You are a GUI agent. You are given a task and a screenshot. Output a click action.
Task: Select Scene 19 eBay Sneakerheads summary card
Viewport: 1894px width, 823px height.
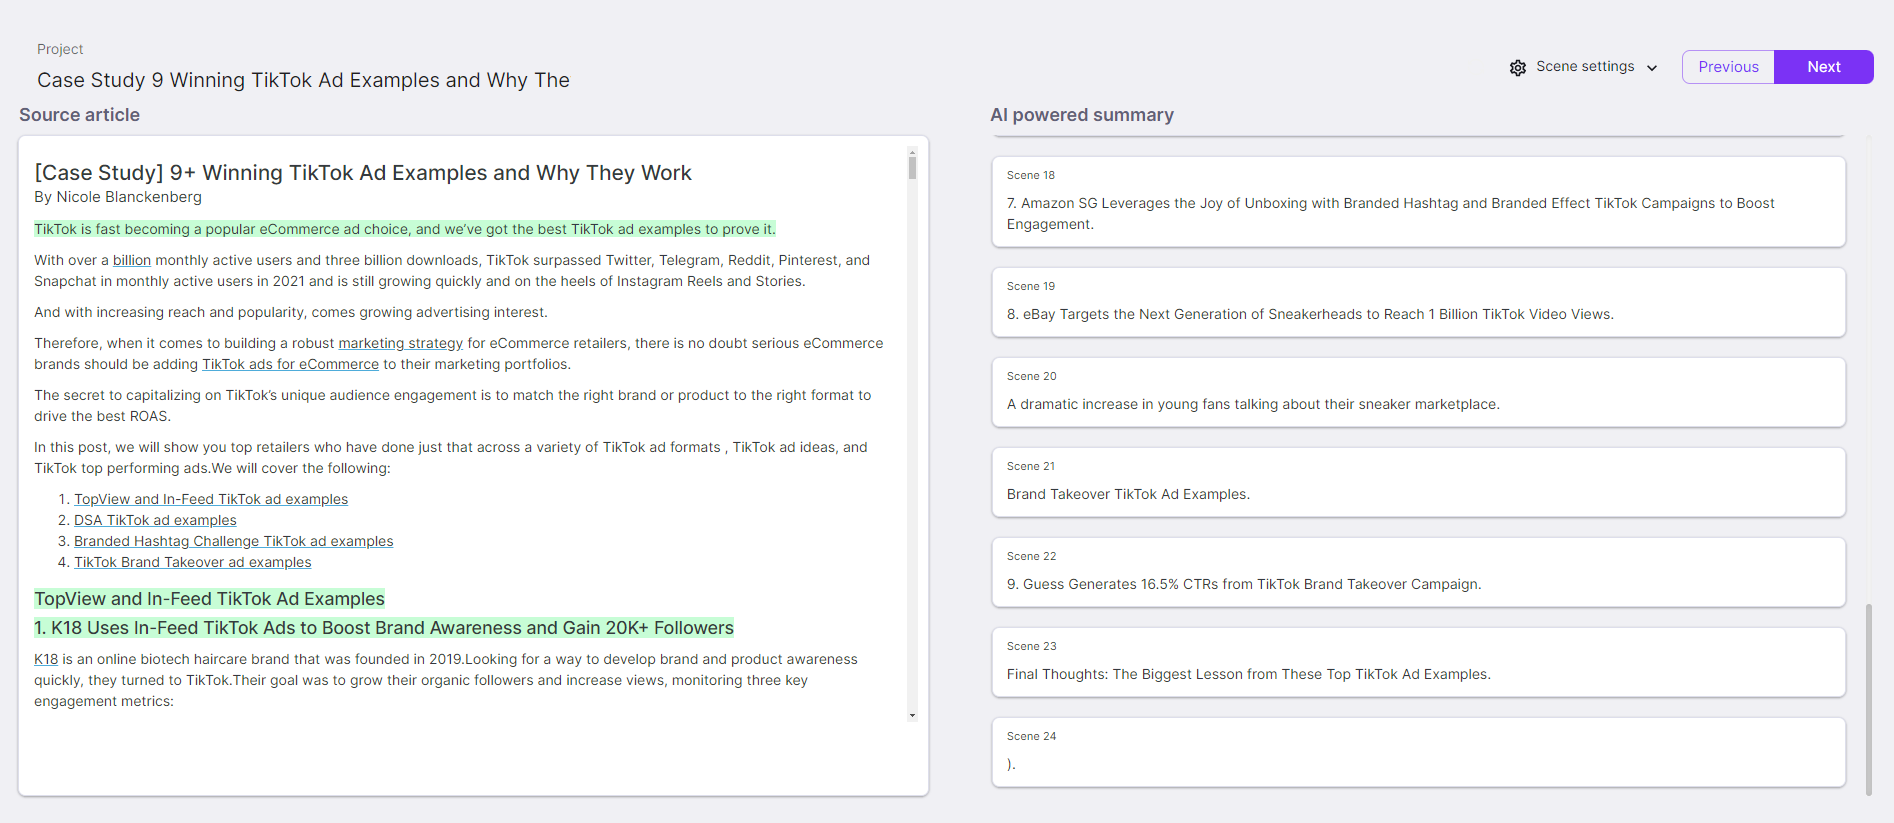[x=1419, y=302]
